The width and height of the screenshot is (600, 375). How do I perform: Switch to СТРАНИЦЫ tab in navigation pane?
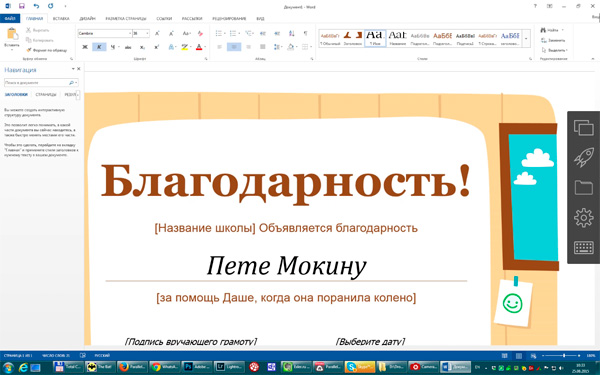click(46, 95)
